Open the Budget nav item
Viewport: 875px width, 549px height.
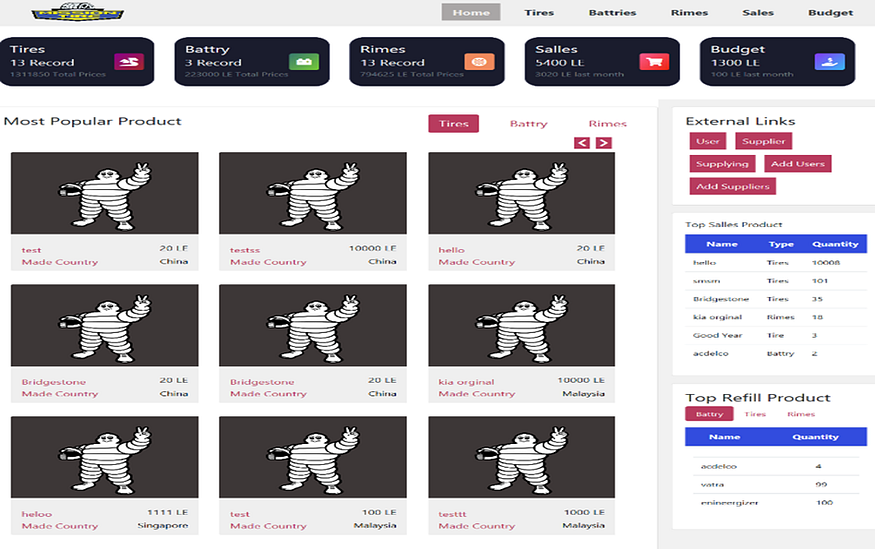point(830,12)
